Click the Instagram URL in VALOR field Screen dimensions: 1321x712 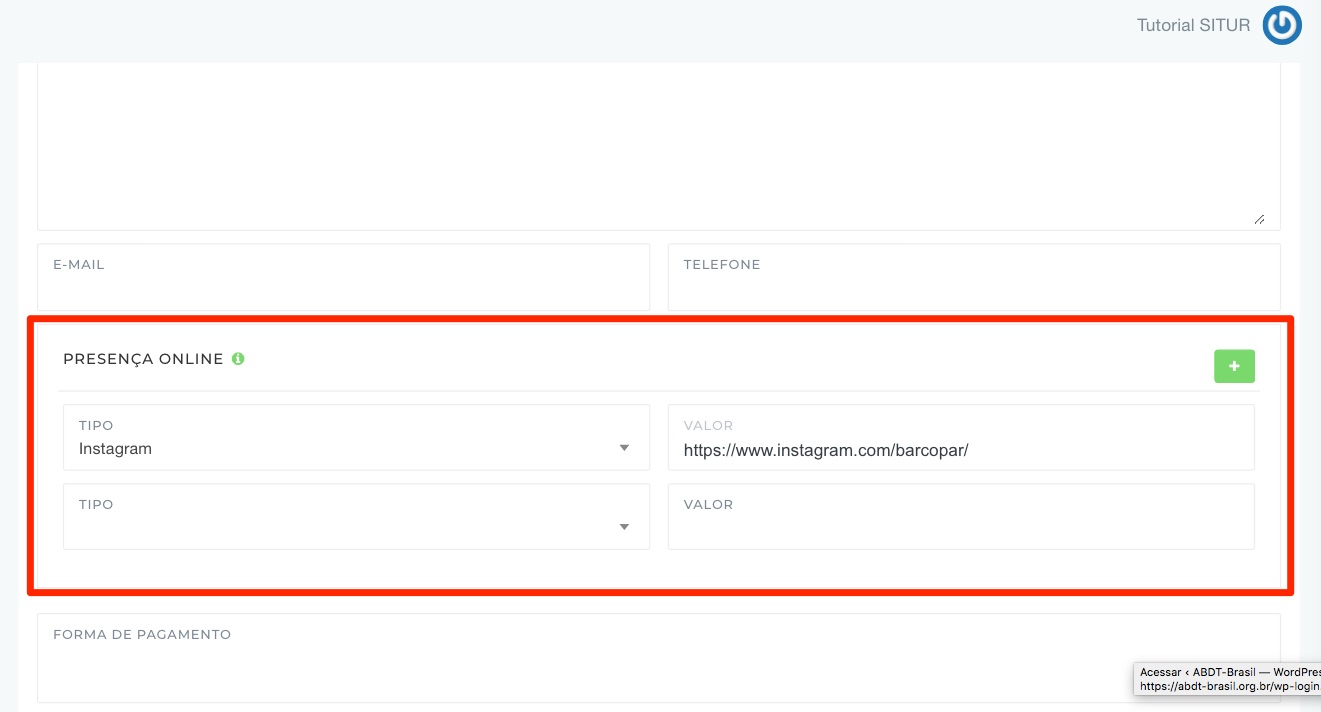[826, 450]
